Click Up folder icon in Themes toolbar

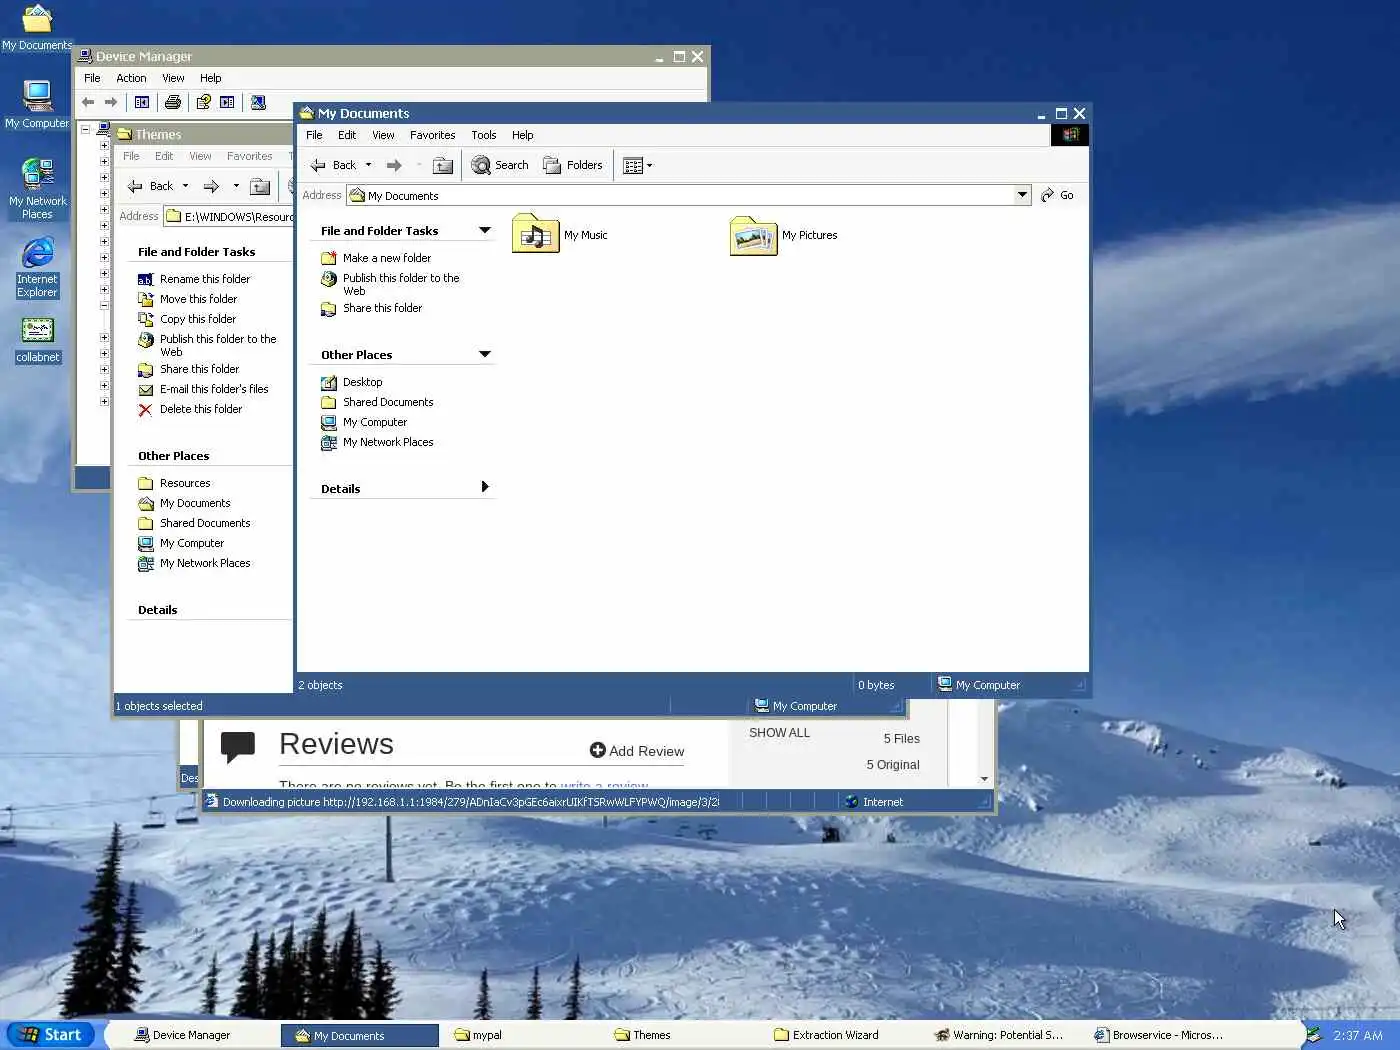(260, 186)
